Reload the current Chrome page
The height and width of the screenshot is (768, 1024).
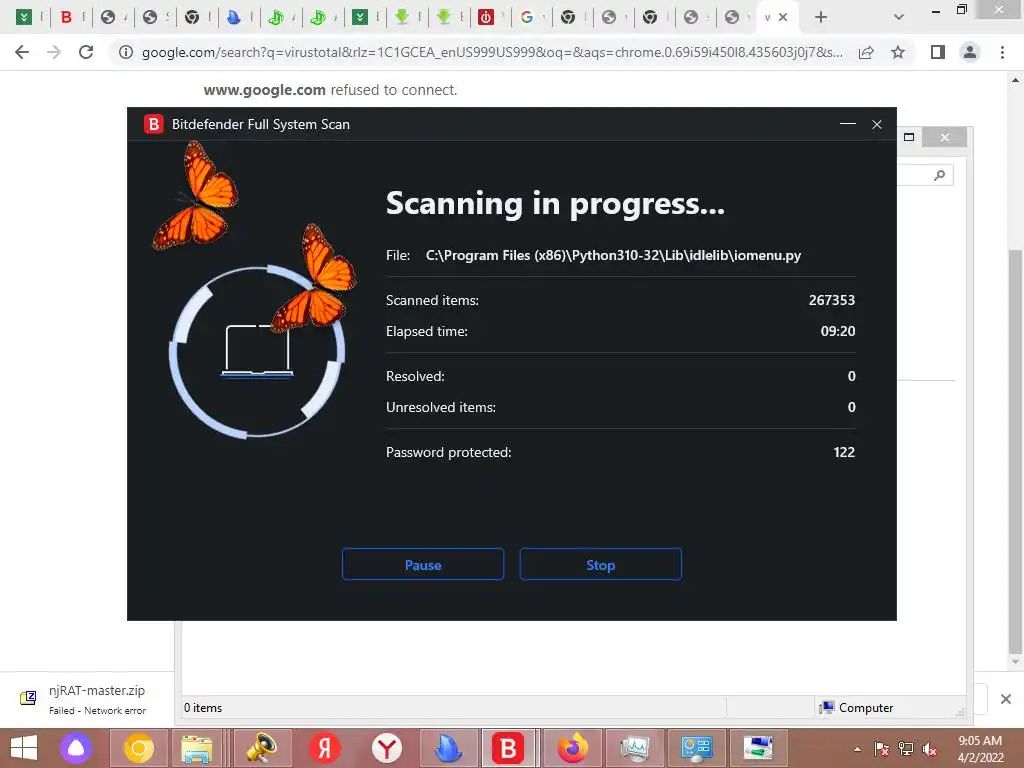(86, 52)
